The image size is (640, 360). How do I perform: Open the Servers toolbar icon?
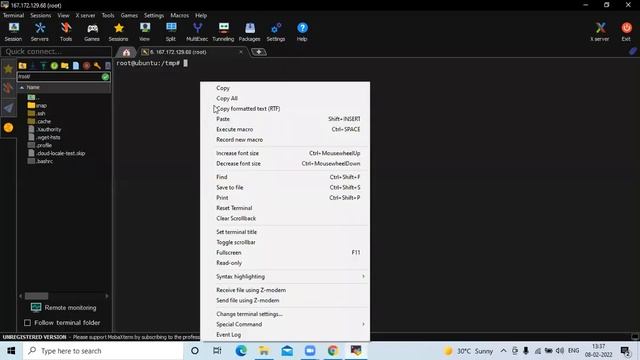[x=40, y=32]
